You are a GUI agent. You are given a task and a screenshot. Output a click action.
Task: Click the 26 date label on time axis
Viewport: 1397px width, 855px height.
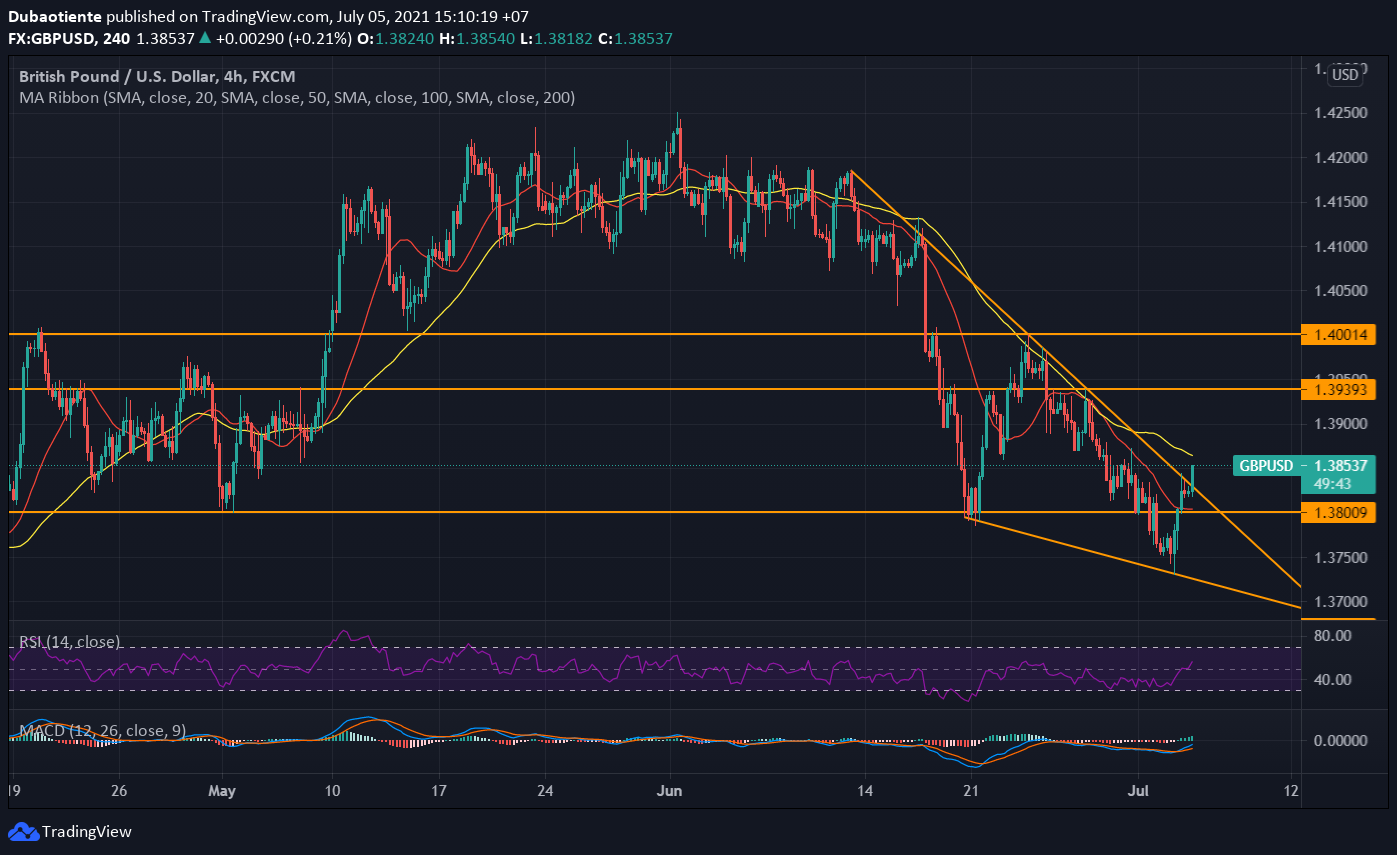click(118, 790)
